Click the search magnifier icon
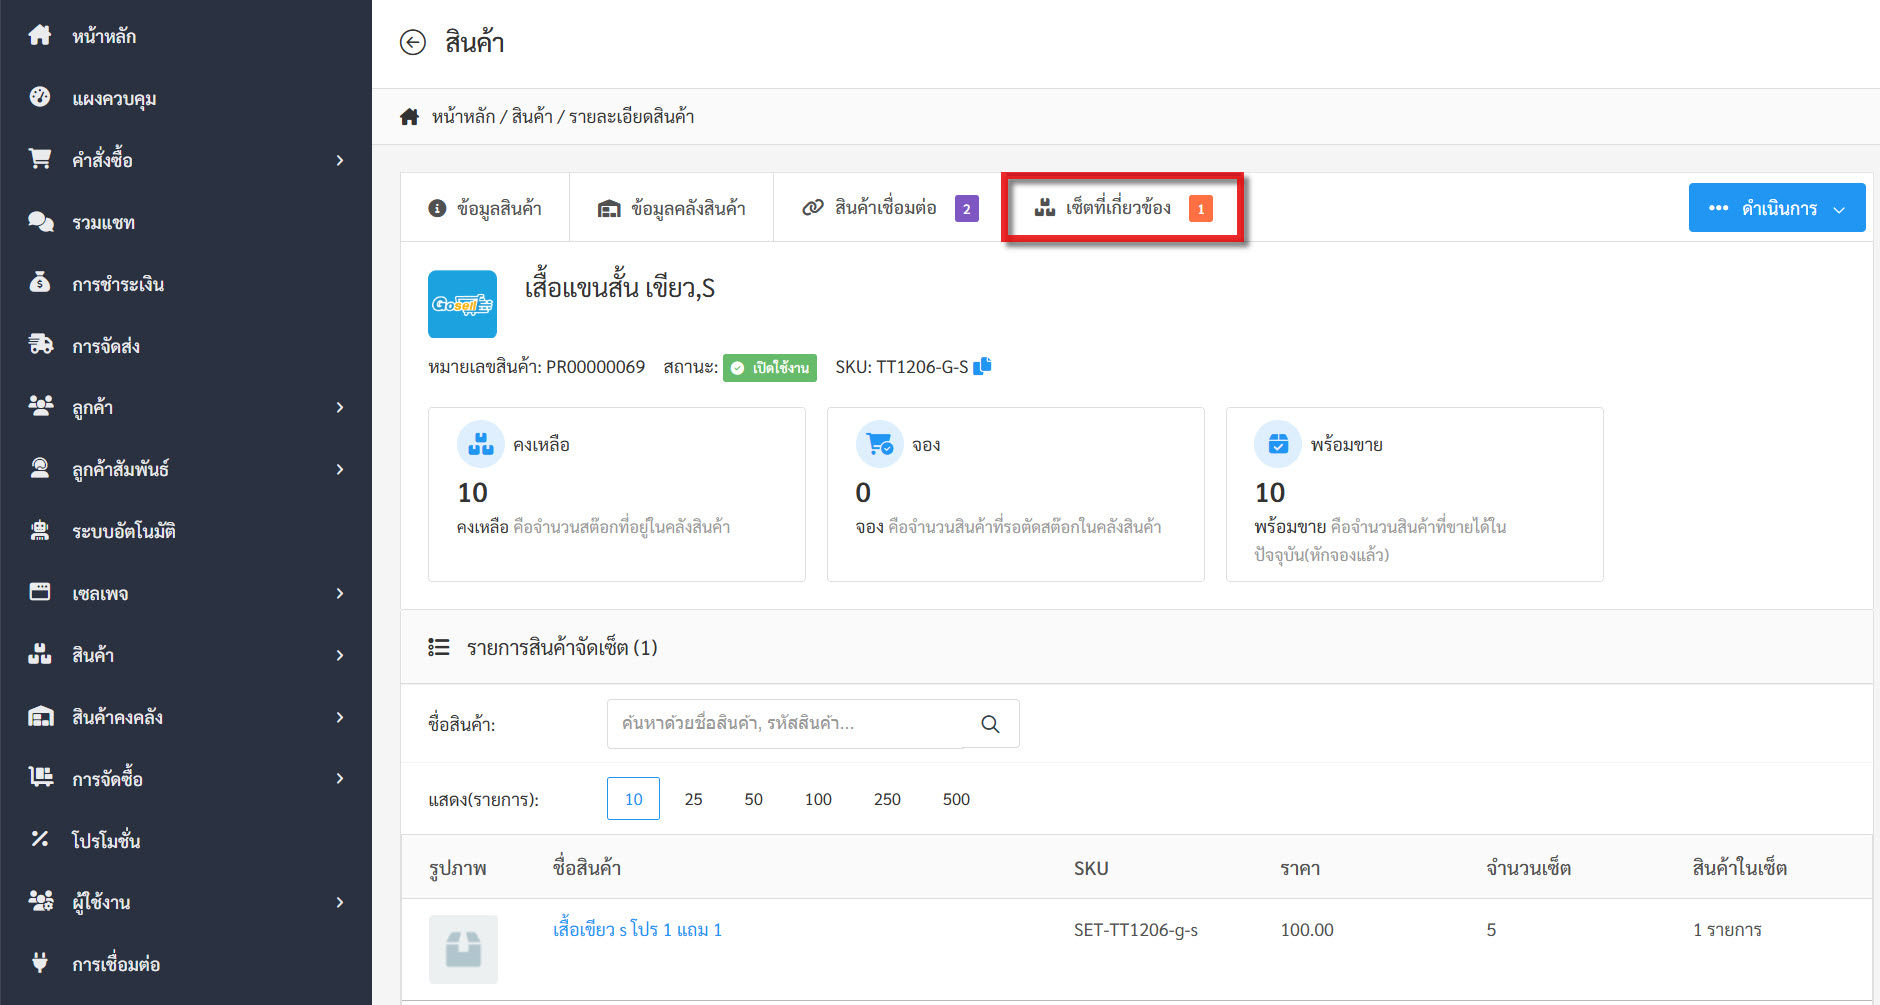The image size is (1880, 1005). (990, 724)
